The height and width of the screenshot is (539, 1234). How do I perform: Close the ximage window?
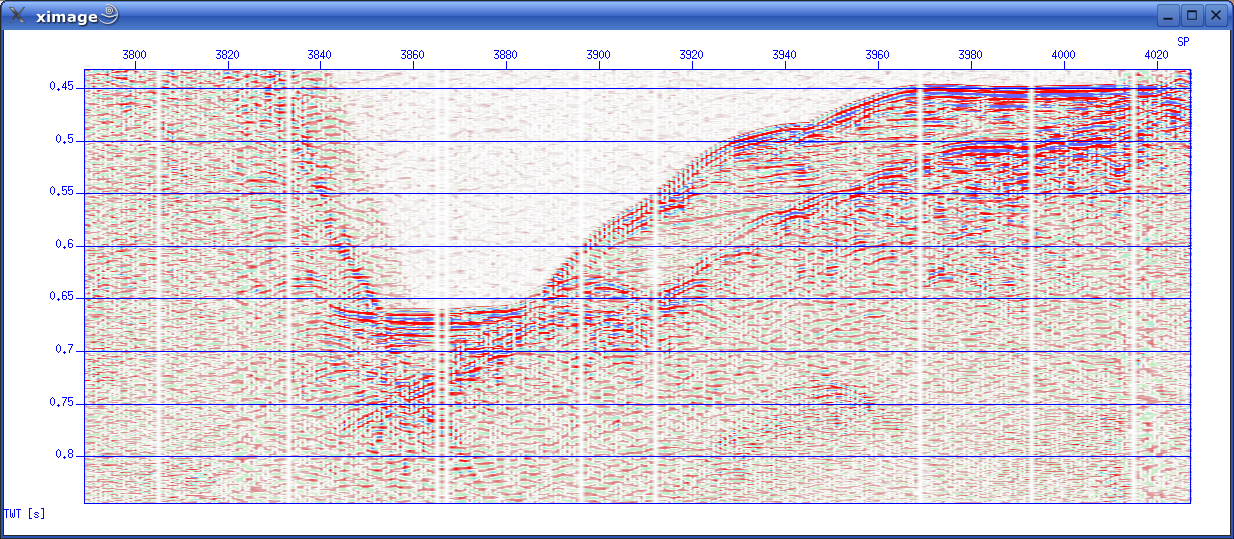click(x=1215, y=15)
